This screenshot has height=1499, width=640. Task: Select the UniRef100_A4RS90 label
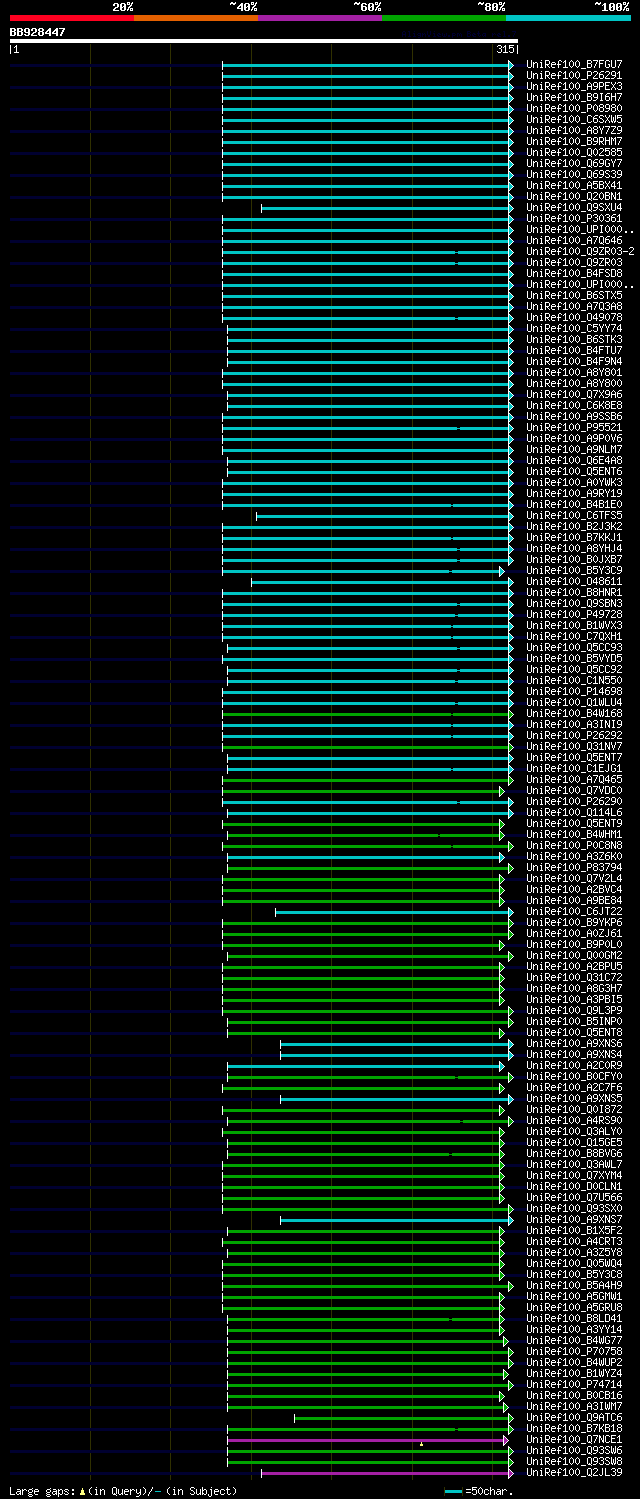coord(574,1120)
